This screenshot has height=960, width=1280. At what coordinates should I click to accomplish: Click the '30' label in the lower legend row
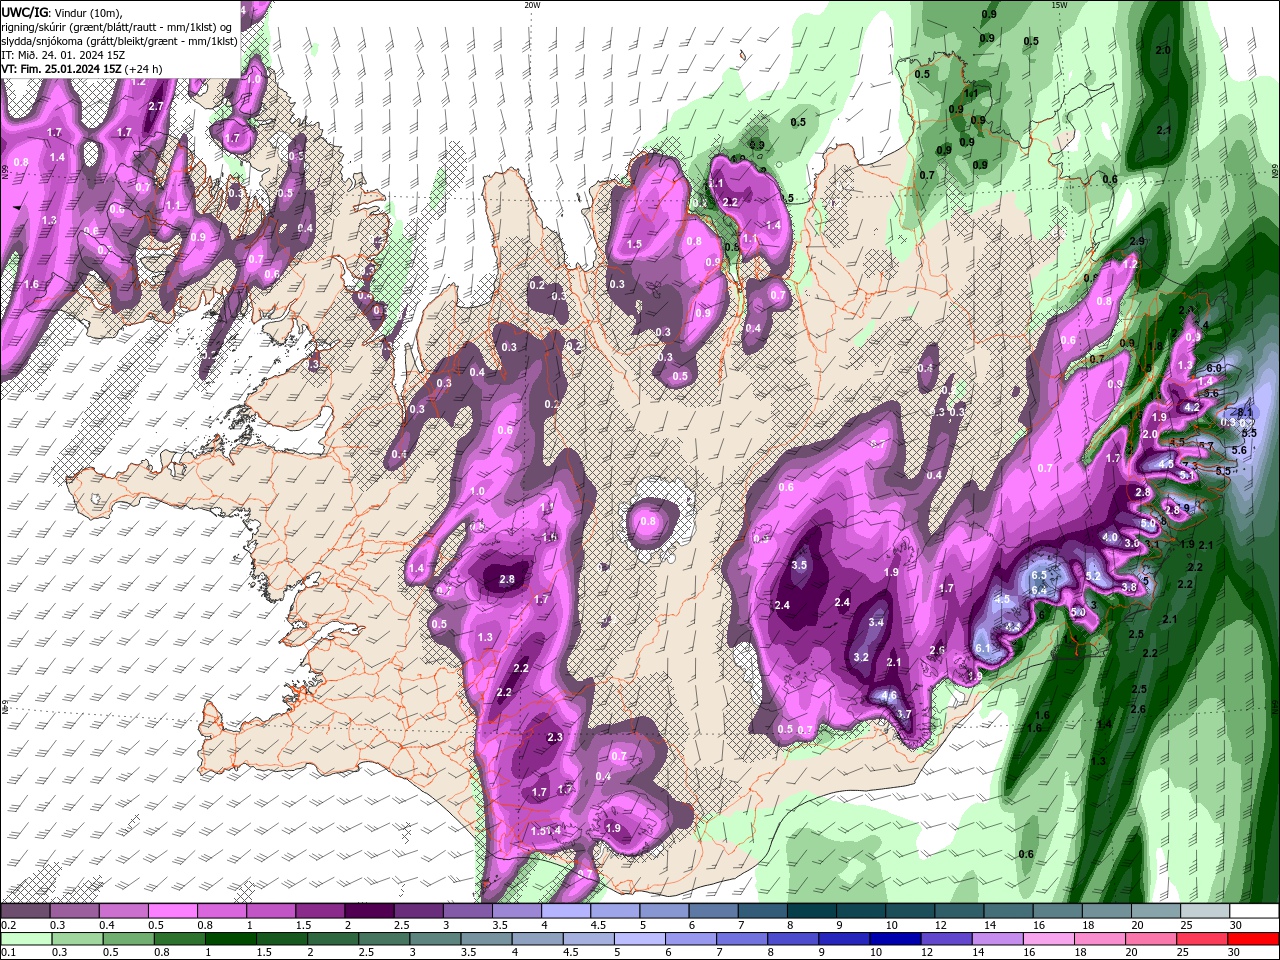tap(1236, 953)
